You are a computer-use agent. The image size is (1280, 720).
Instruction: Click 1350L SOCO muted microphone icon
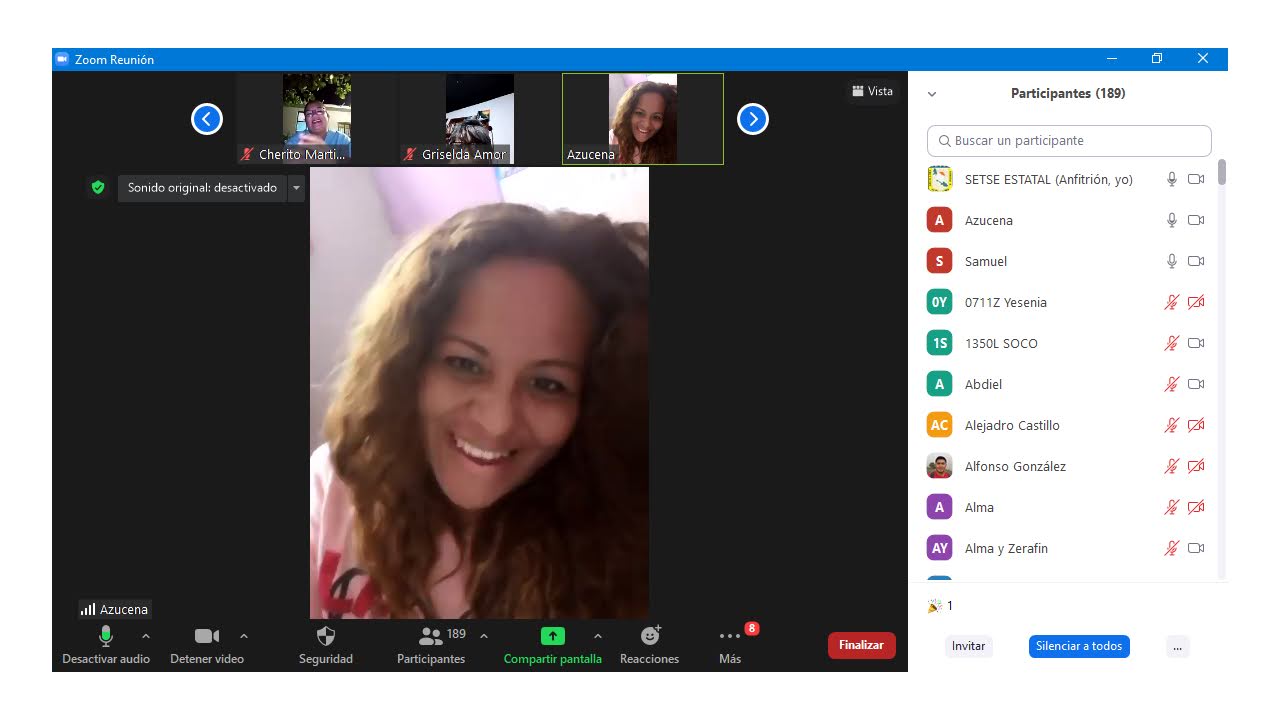tap(1172, 344)
